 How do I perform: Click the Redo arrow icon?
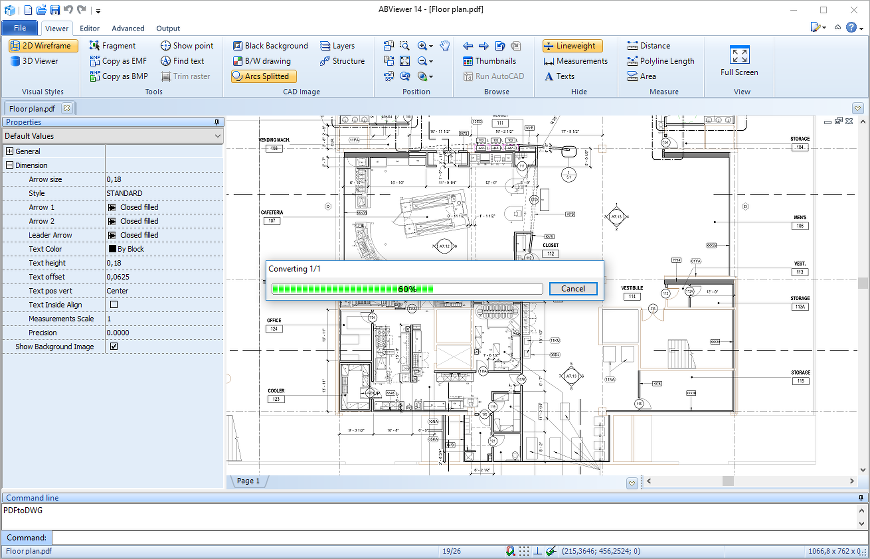[x=82, y=9]
